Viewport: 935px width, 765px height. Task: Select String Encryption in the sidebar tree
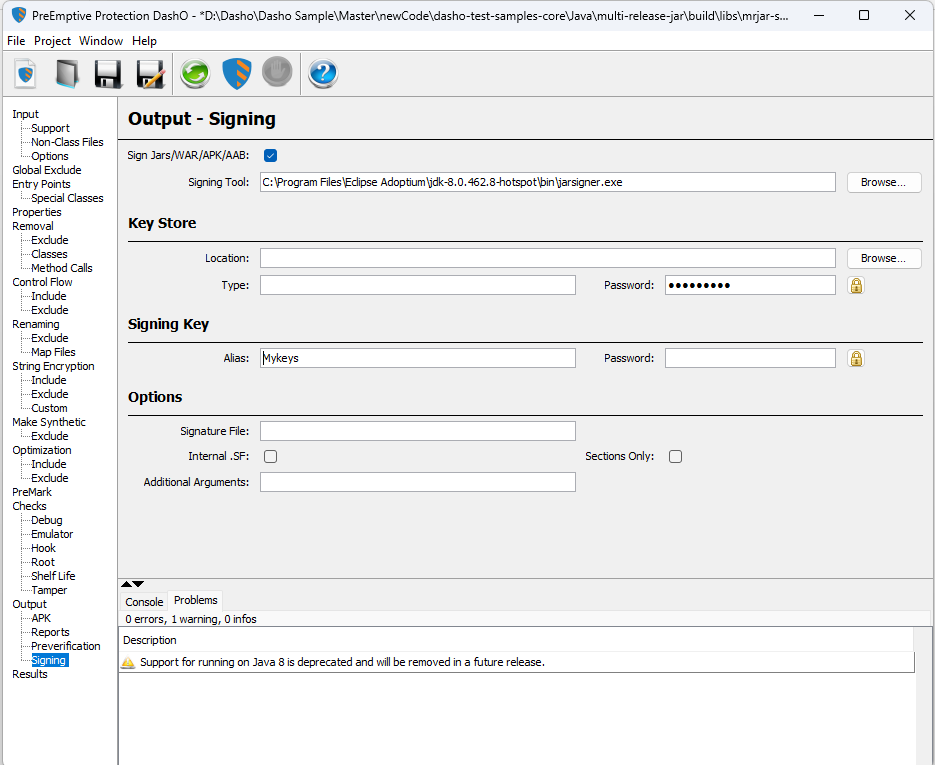tap(53, 366)
